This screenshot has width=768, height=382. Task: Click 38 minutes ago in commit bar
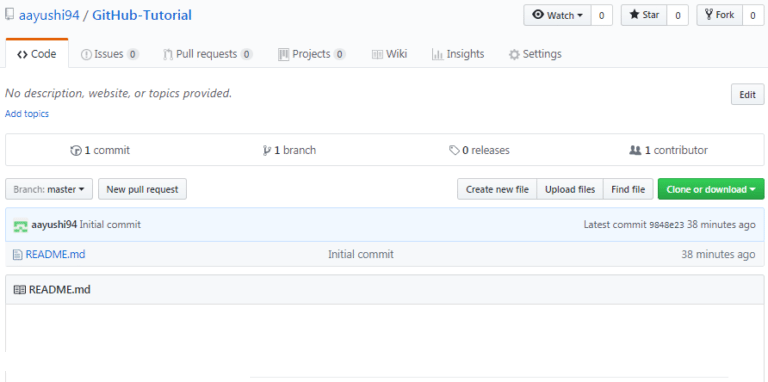point(721,225)
